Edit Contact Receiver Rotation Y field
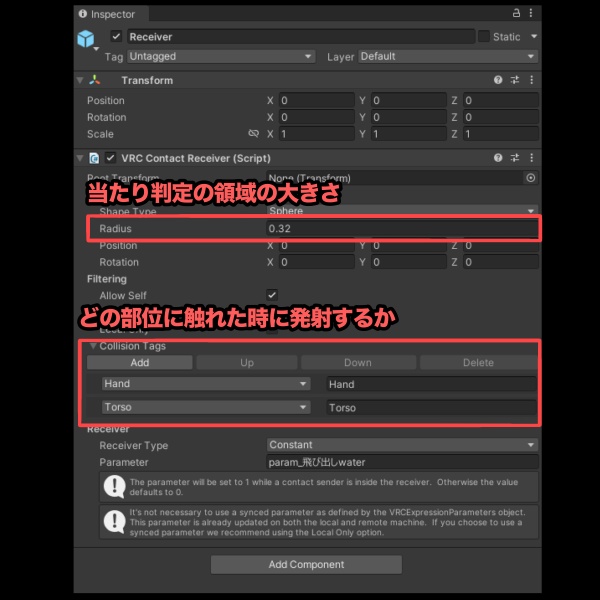The width and height of the screenshot is (600, 600). (409, 262)
